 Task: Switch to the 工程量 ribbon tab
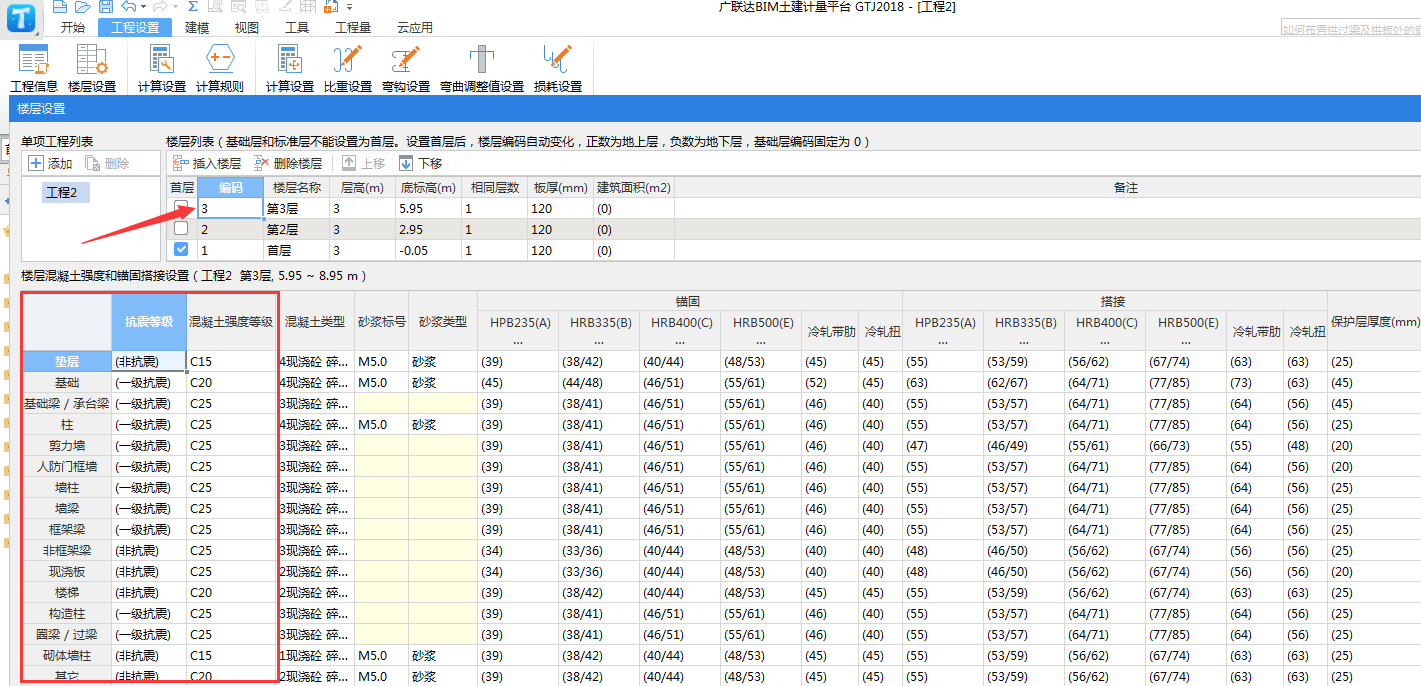coord(353,28)
